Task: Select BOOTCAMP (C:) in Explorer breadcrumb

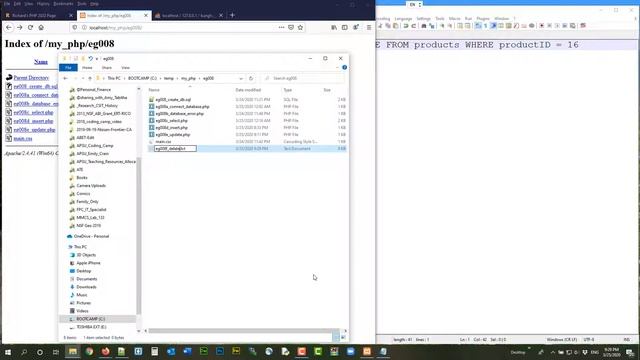Action: click(142, 78)
